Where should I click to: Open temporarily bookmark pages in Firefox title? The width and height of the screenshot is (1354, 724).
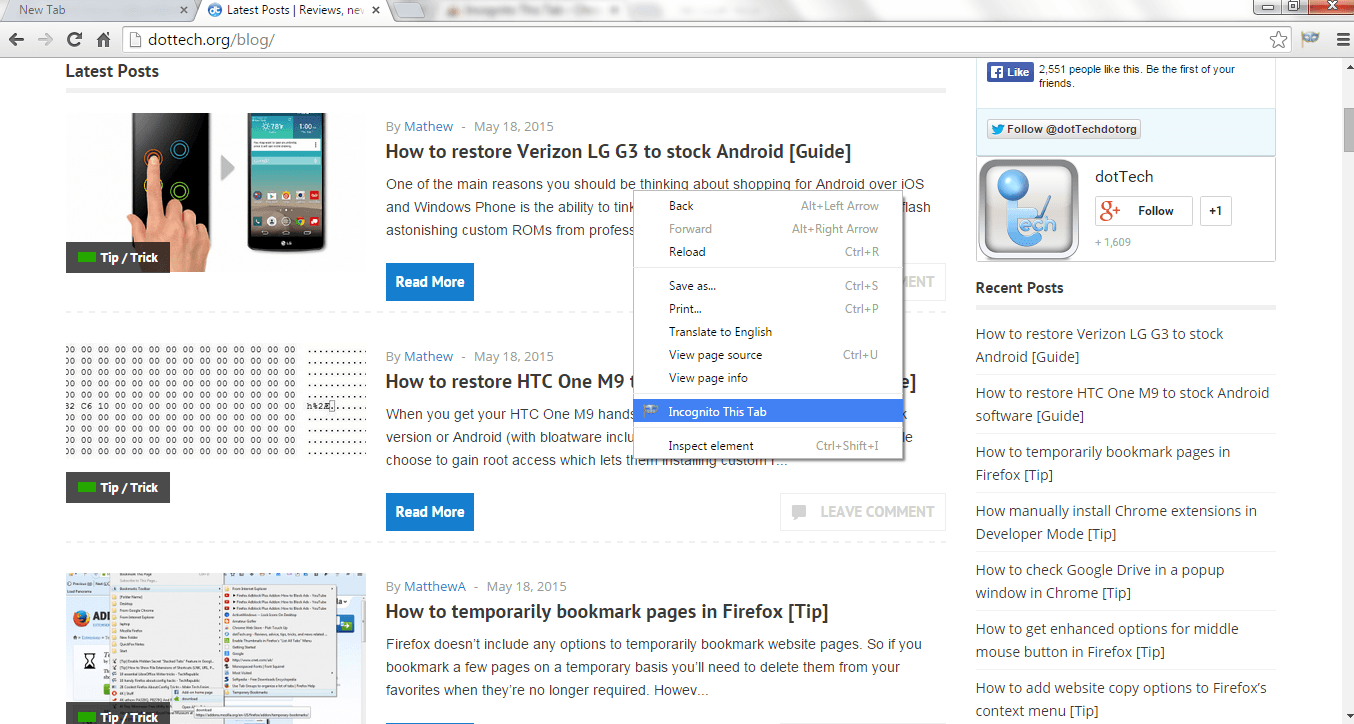pos(607,612)
